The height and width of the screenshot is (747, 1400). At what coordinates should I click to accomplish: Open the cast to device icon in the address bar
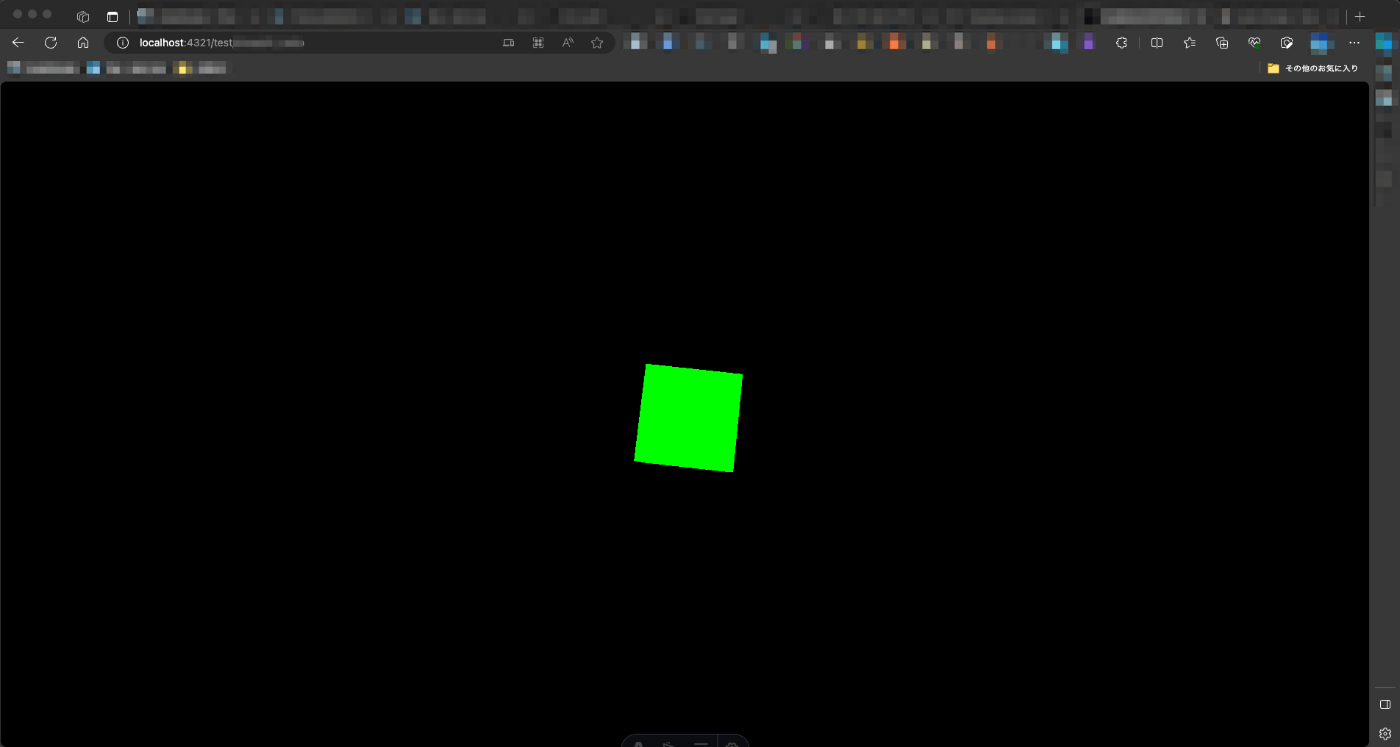(509, 43)
